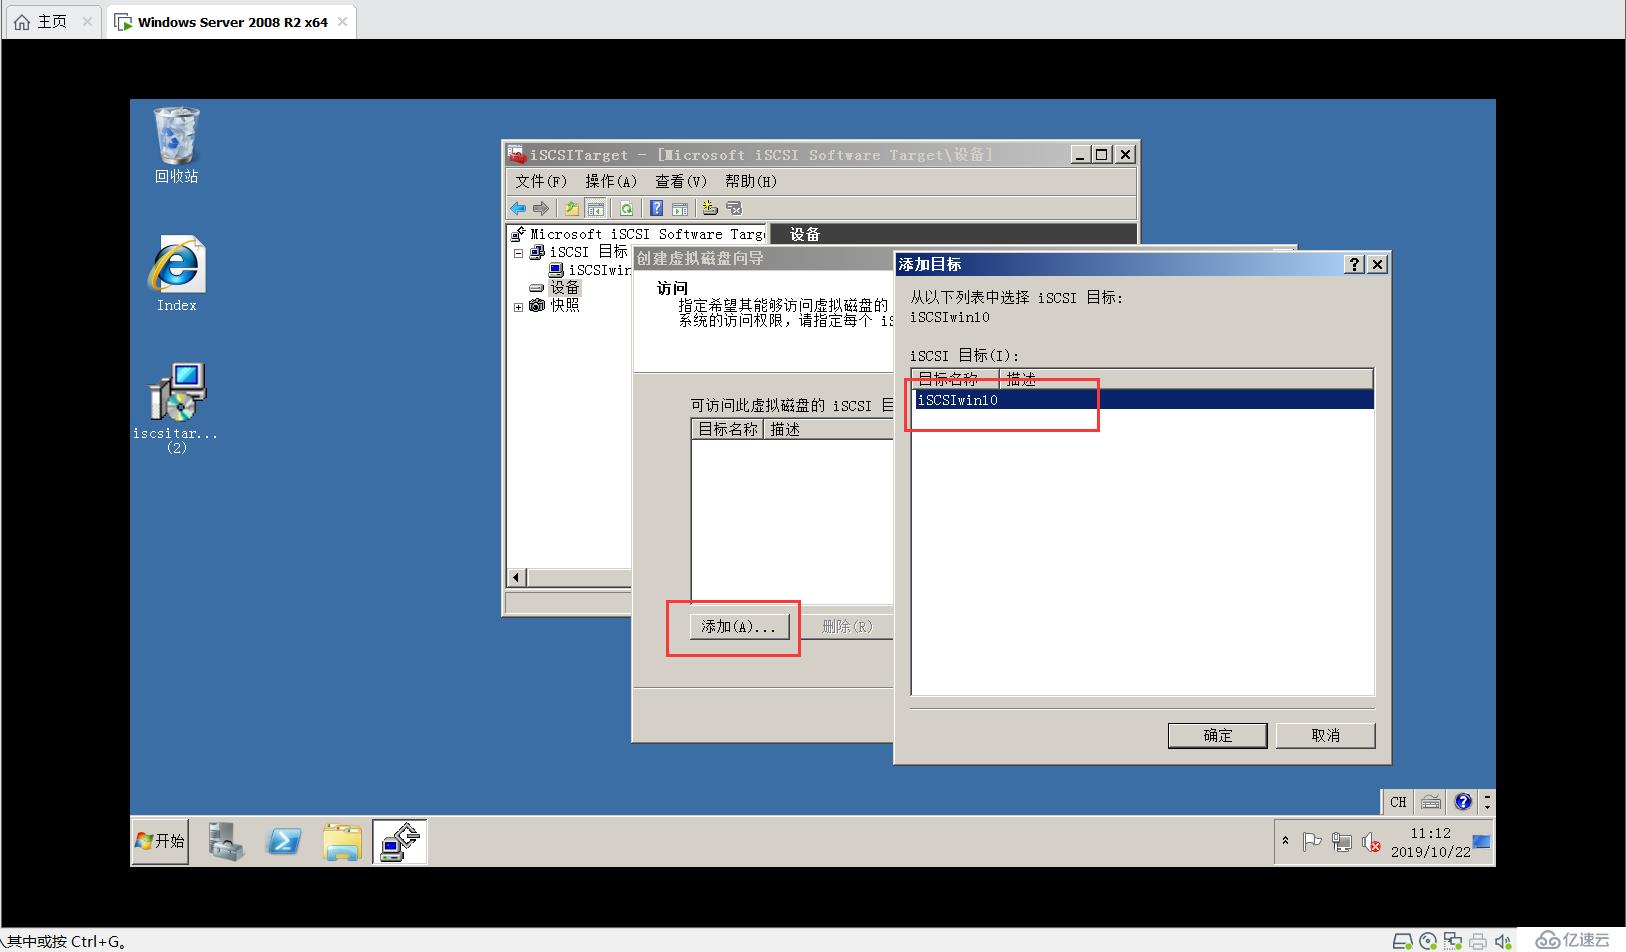Click the VMware CD/DVD status icon
Viewport: 1626px width, 952px height.
pos(1428,941)
